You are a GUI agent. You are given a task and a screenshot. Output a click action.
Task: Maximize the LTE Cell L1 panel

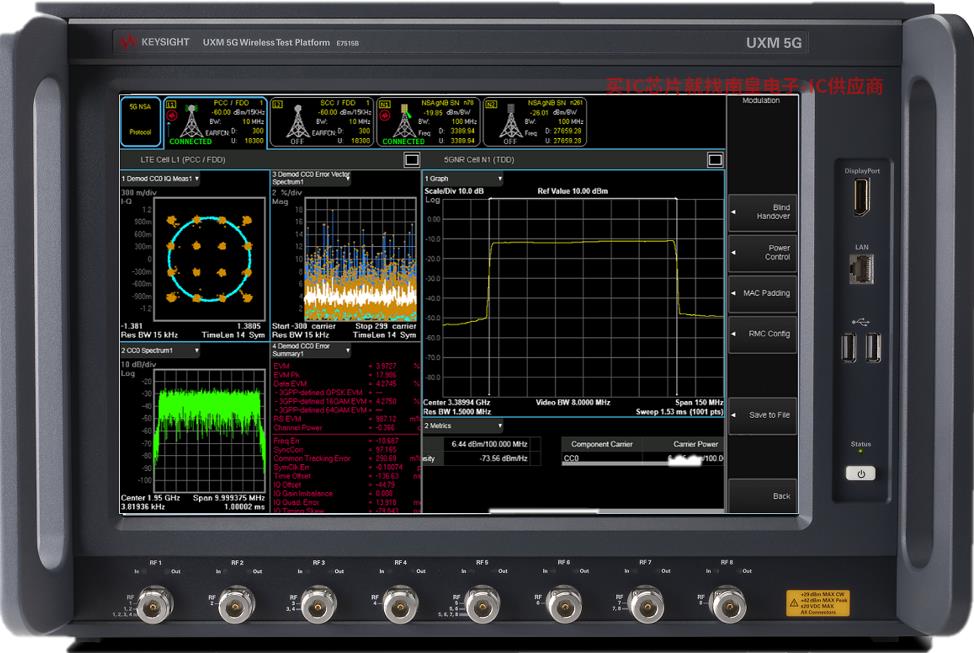click(x=412, y=160)
